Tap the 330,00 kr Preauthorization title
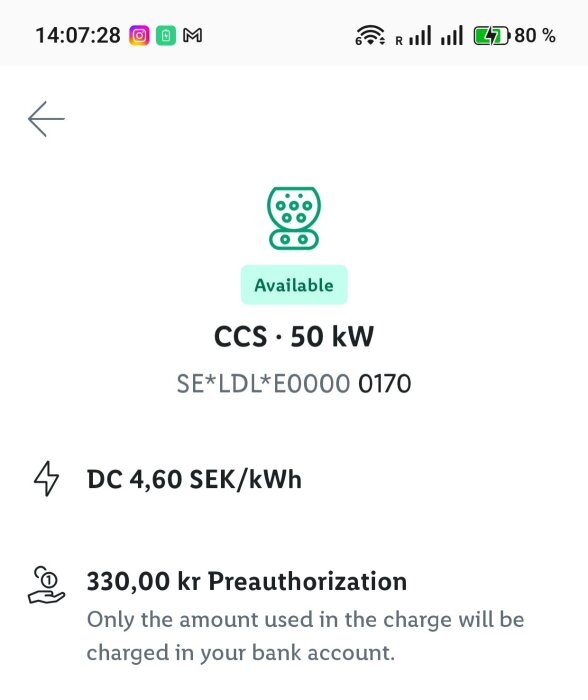The image size is (588, 700). coord(247,581)
